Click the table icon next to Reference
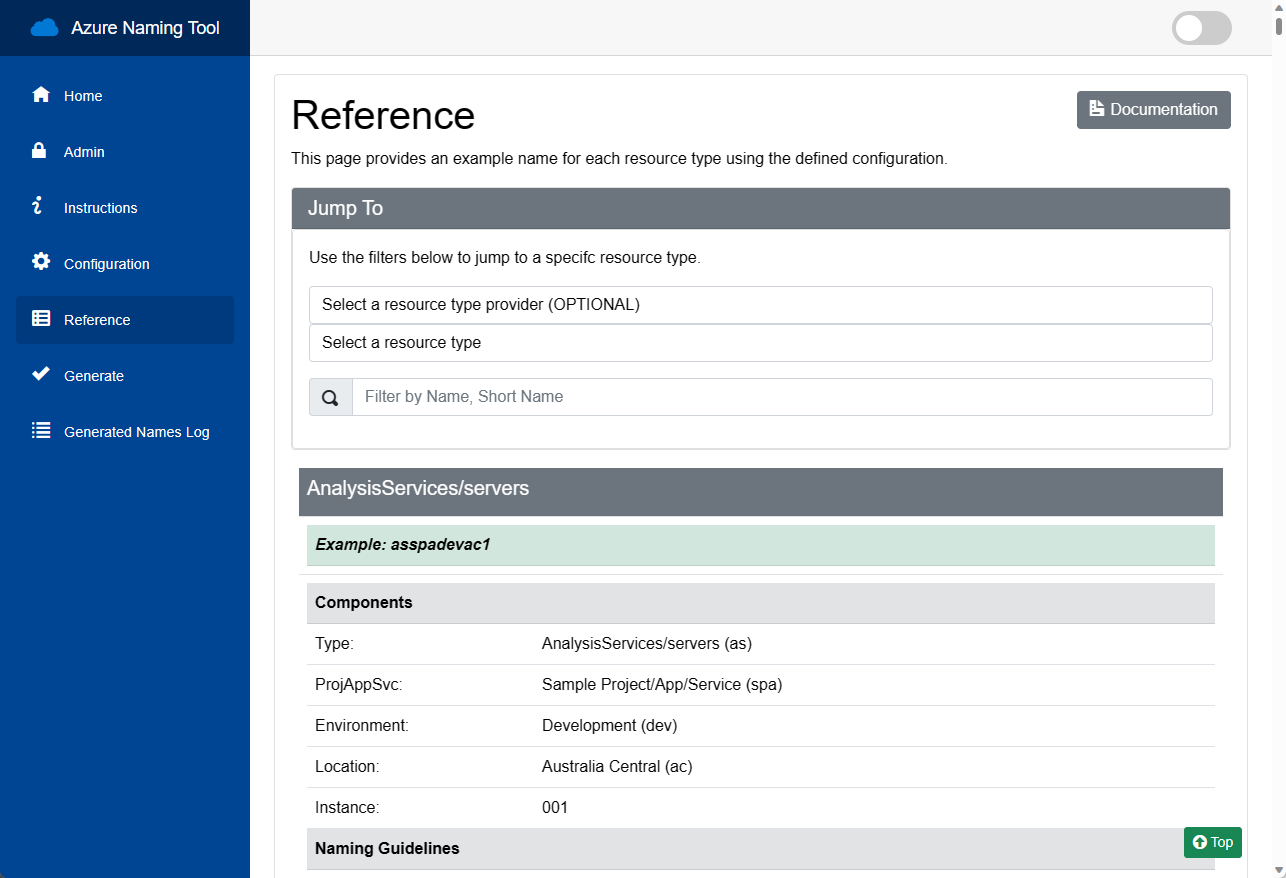Image resolution: width=1286 pixels, height=878 pixels. [40, 318]
